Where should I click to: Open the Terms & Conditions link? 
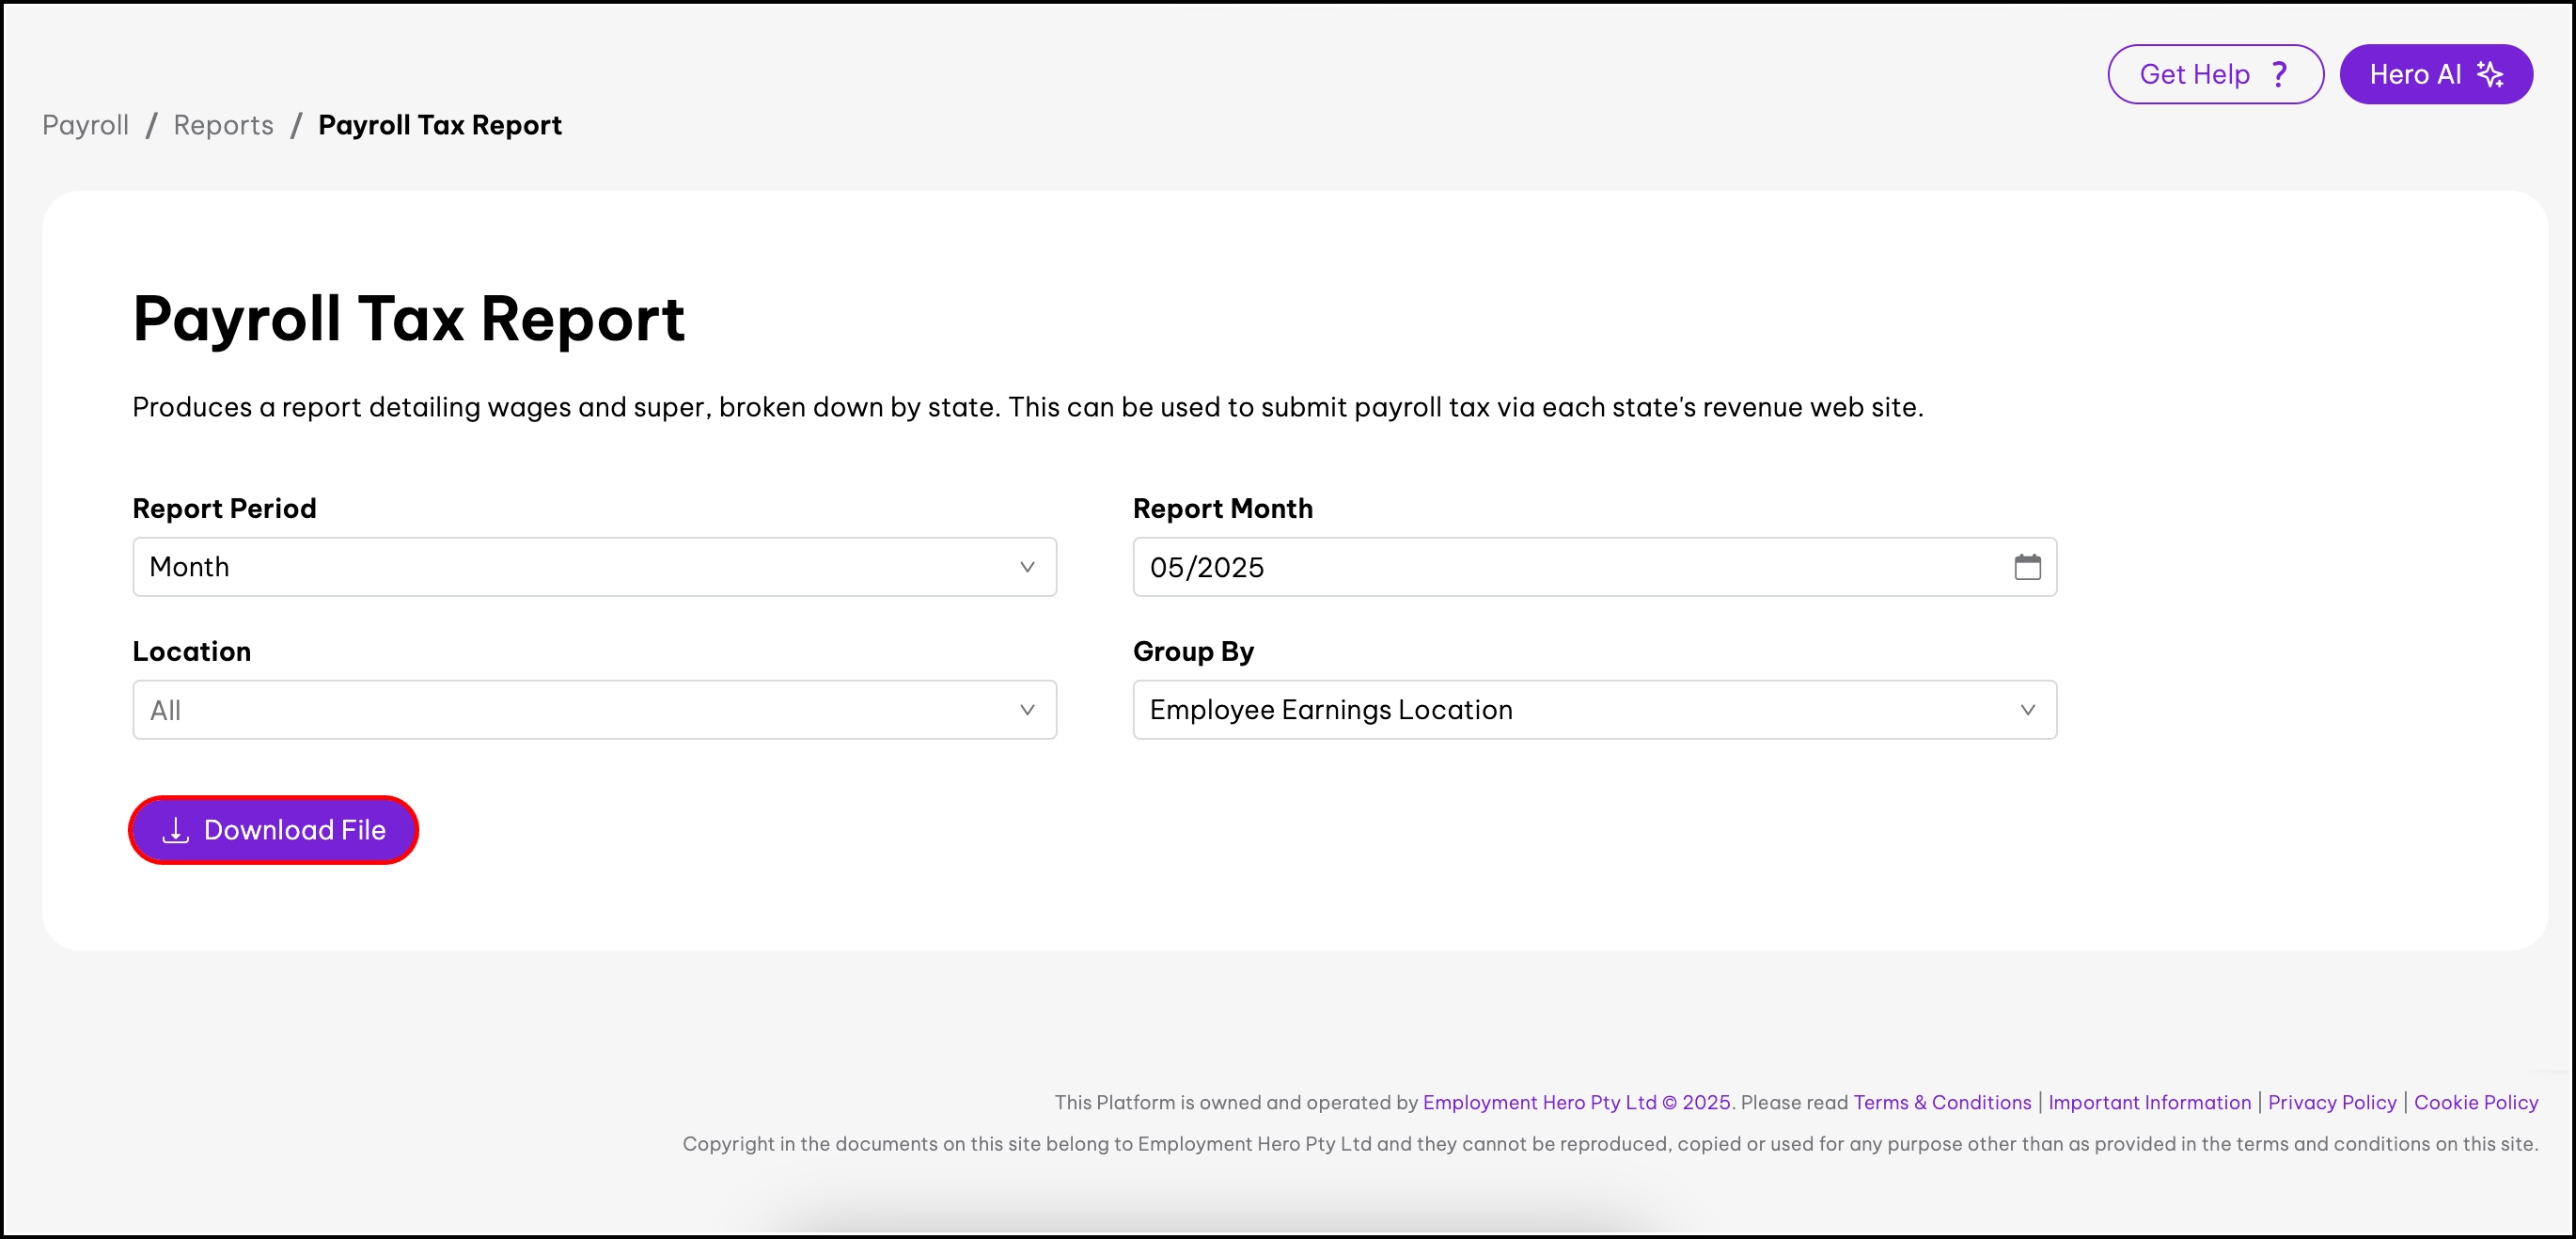coord(1942,1102)
